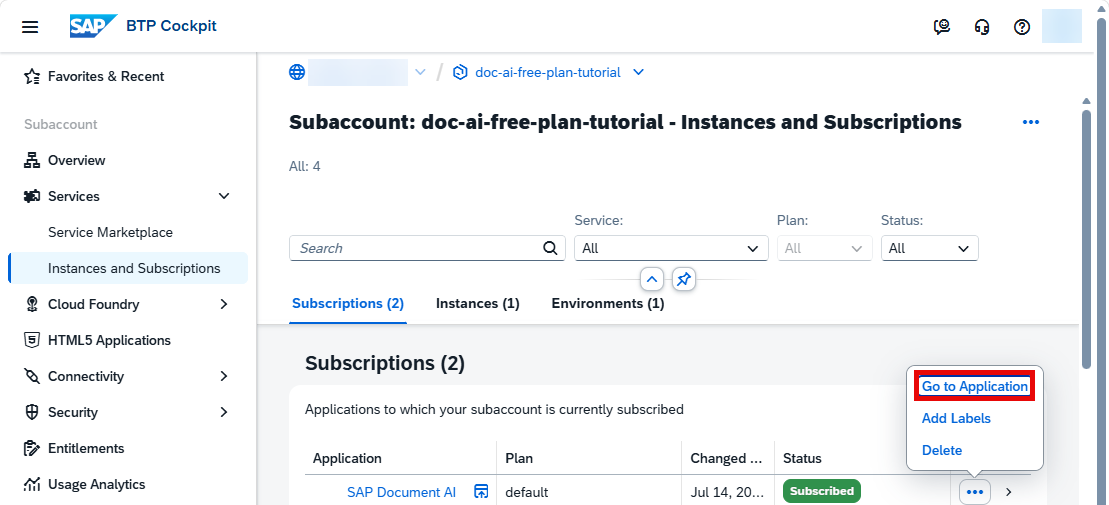
Task: Open the feedback chat icon
Action: click(x=941, y=27)
